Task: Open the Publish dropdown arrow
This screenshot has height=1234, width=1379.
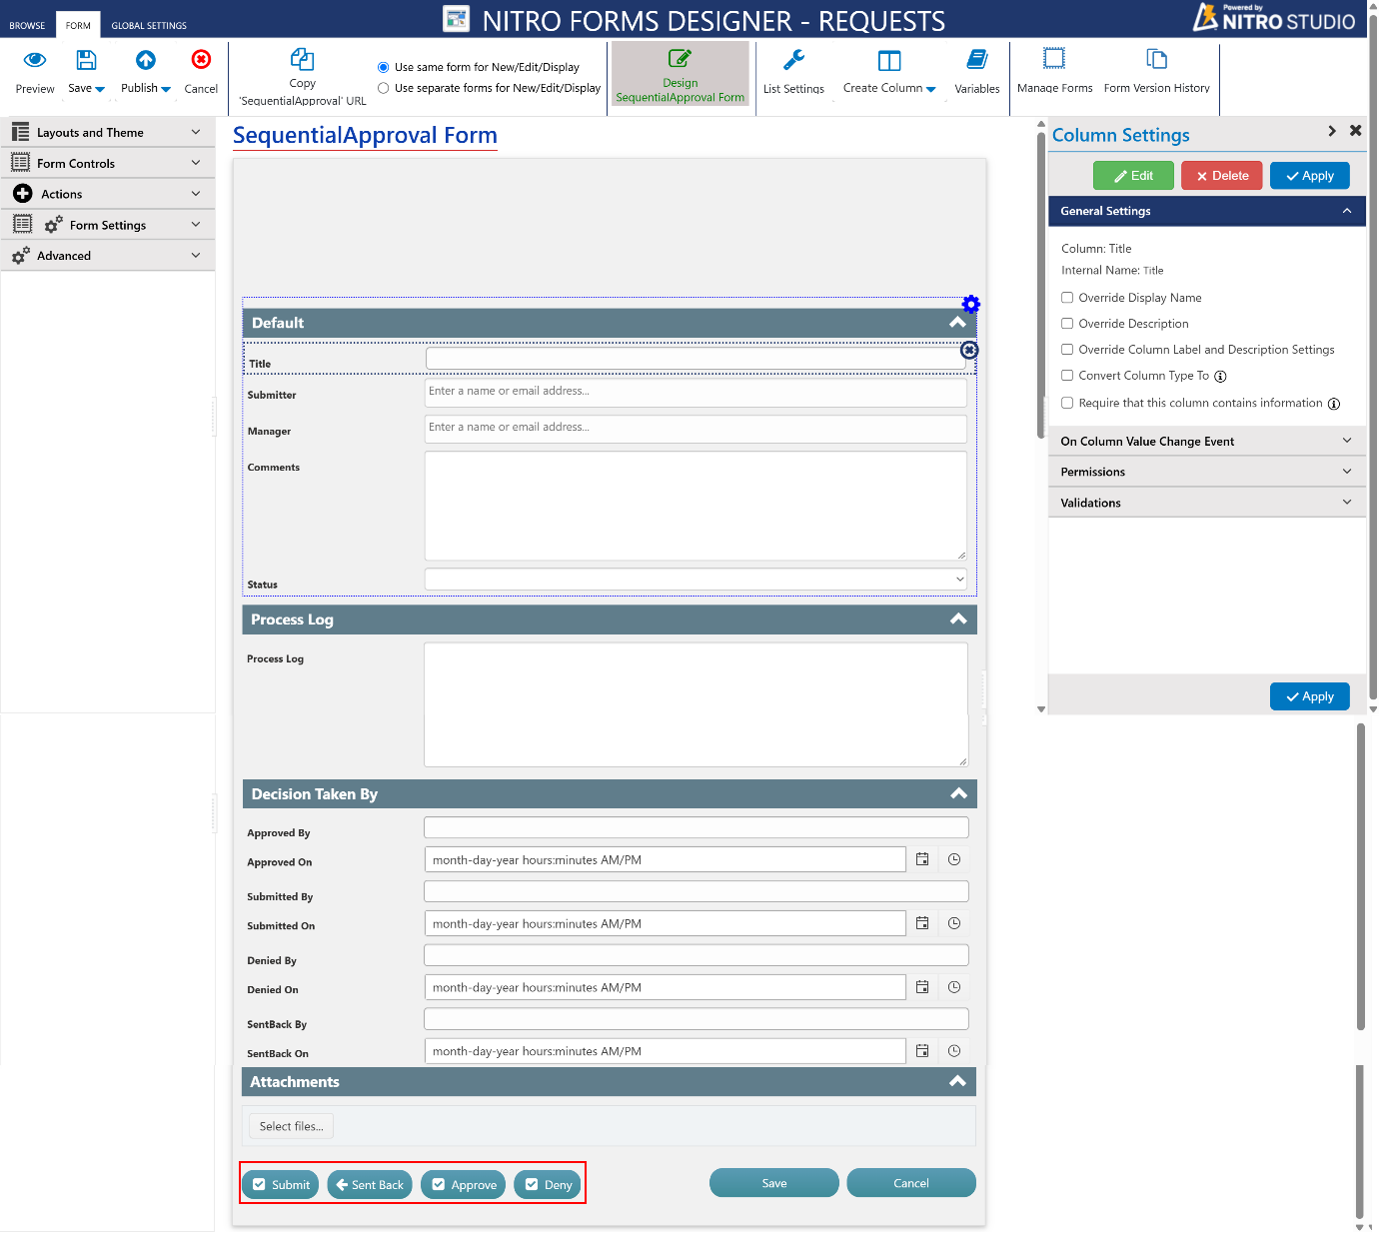Action: click(x=166, y=89)
